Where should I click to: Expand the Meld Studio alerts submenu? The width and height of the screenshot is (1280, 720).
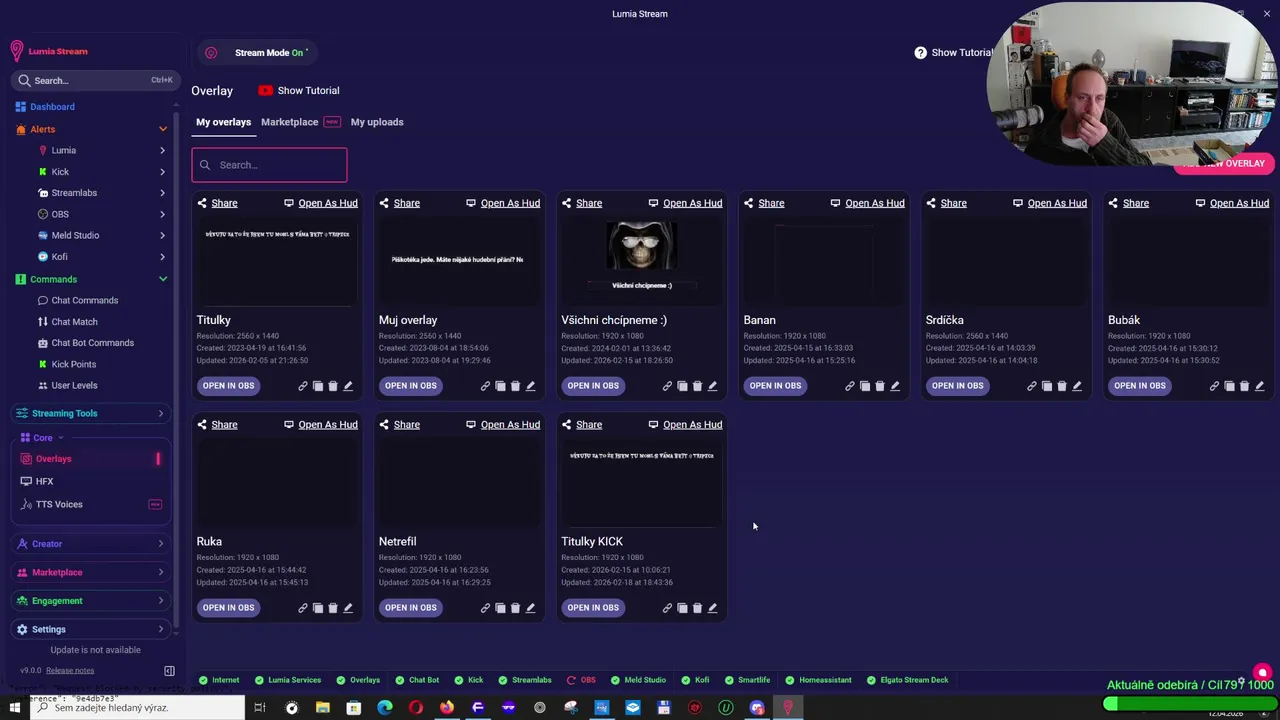(162, 236)
